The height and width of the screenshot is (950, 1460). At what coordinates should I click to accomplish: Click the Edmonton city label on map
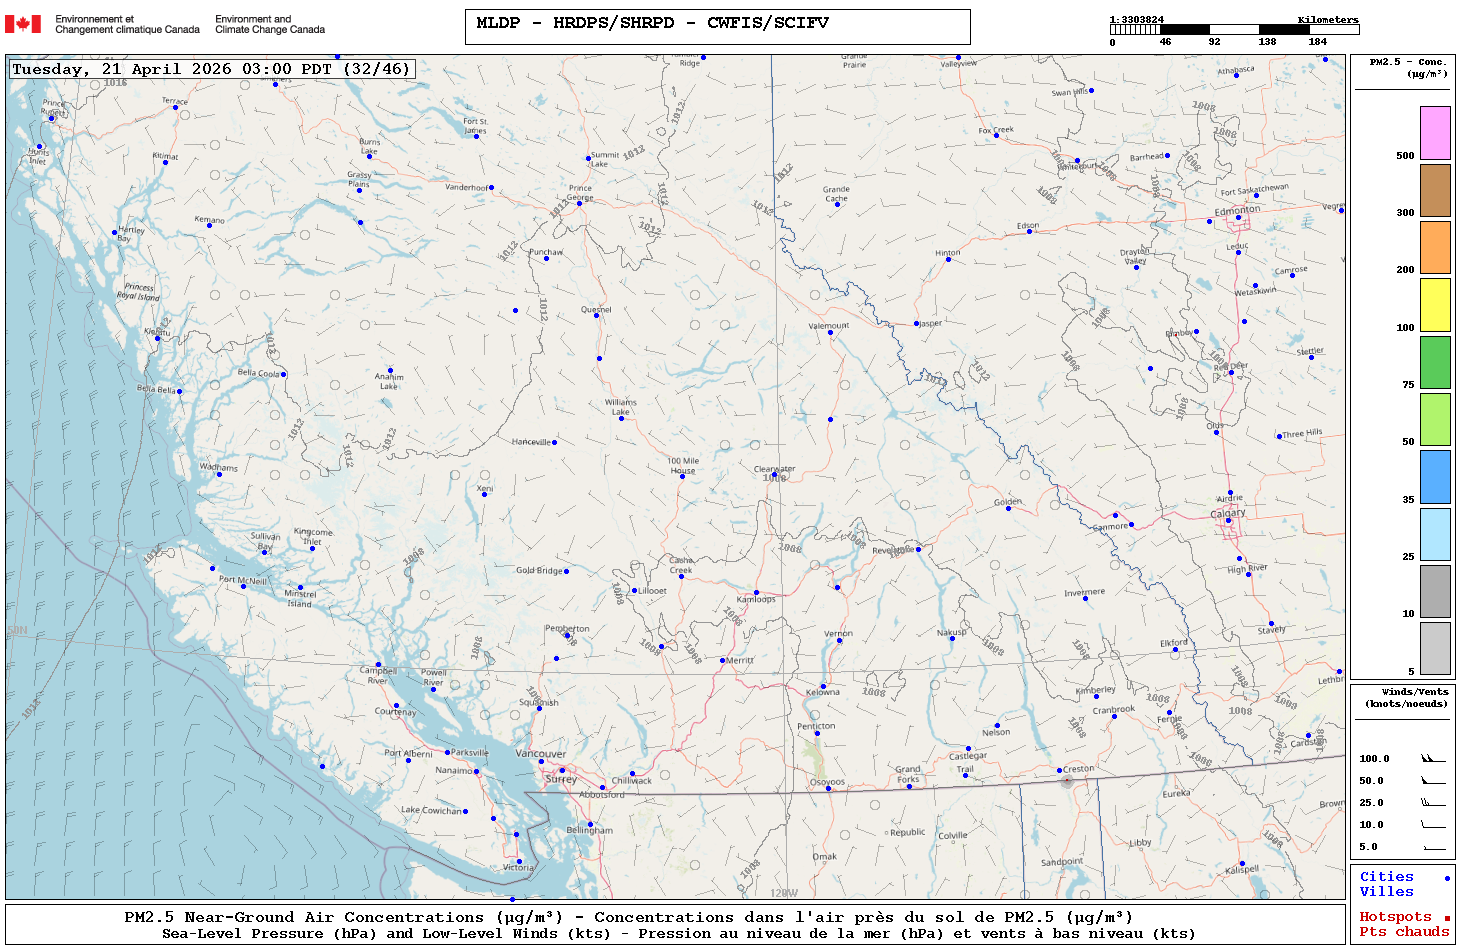[x=1237, y=210]
